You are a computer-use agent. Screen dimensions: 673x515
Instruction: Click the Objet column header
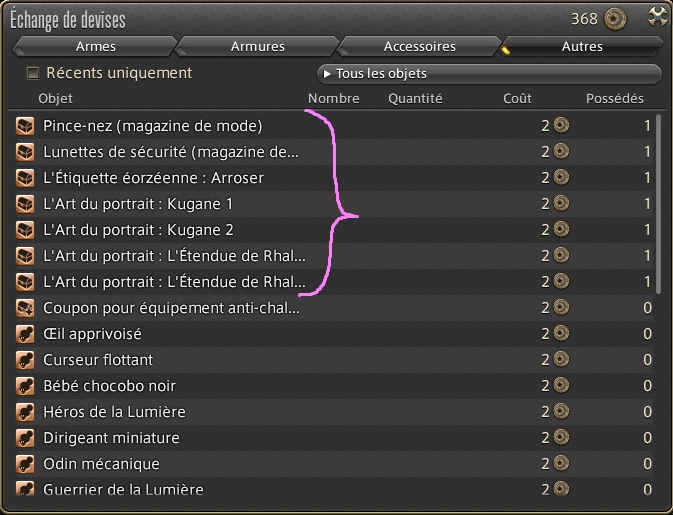pyautogui.click(x=55, y=99)
